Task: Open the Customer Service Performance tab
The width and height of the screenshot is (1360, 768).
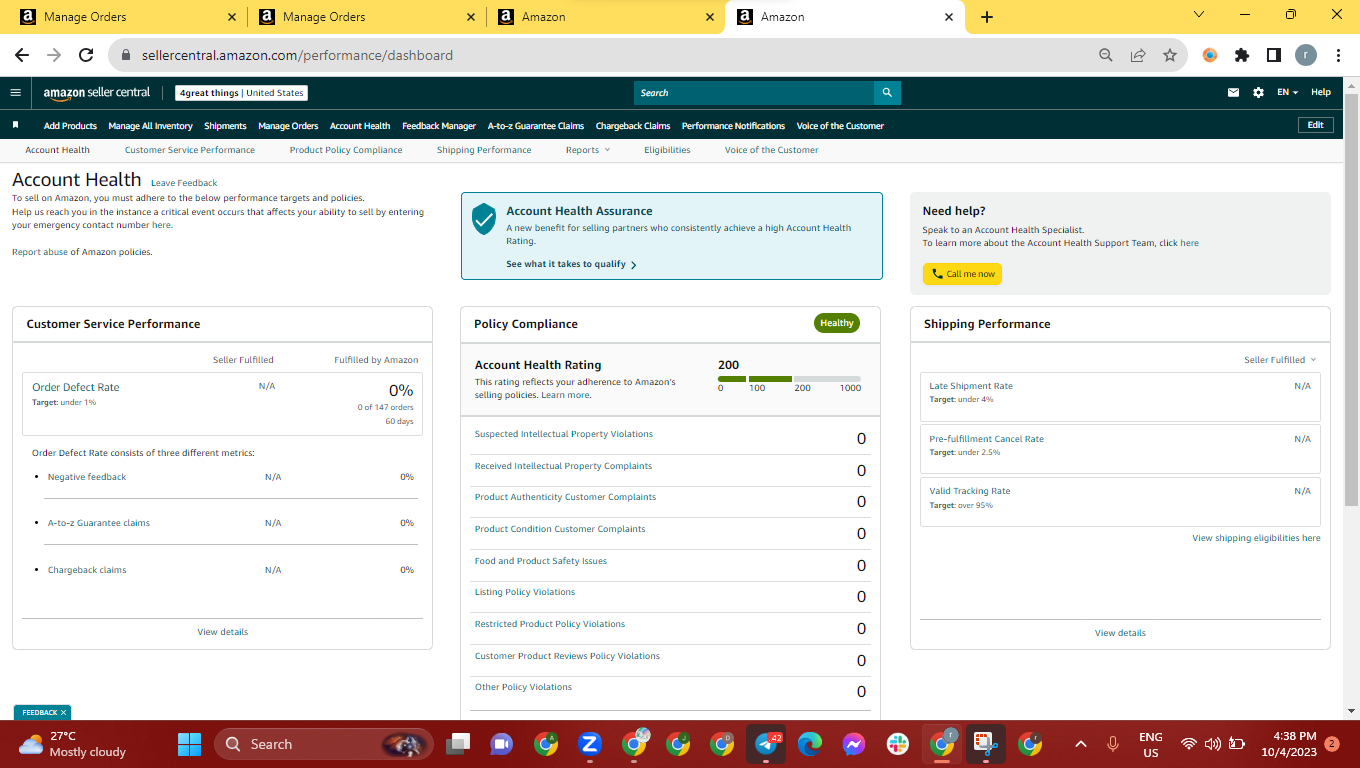Action: 190,150
